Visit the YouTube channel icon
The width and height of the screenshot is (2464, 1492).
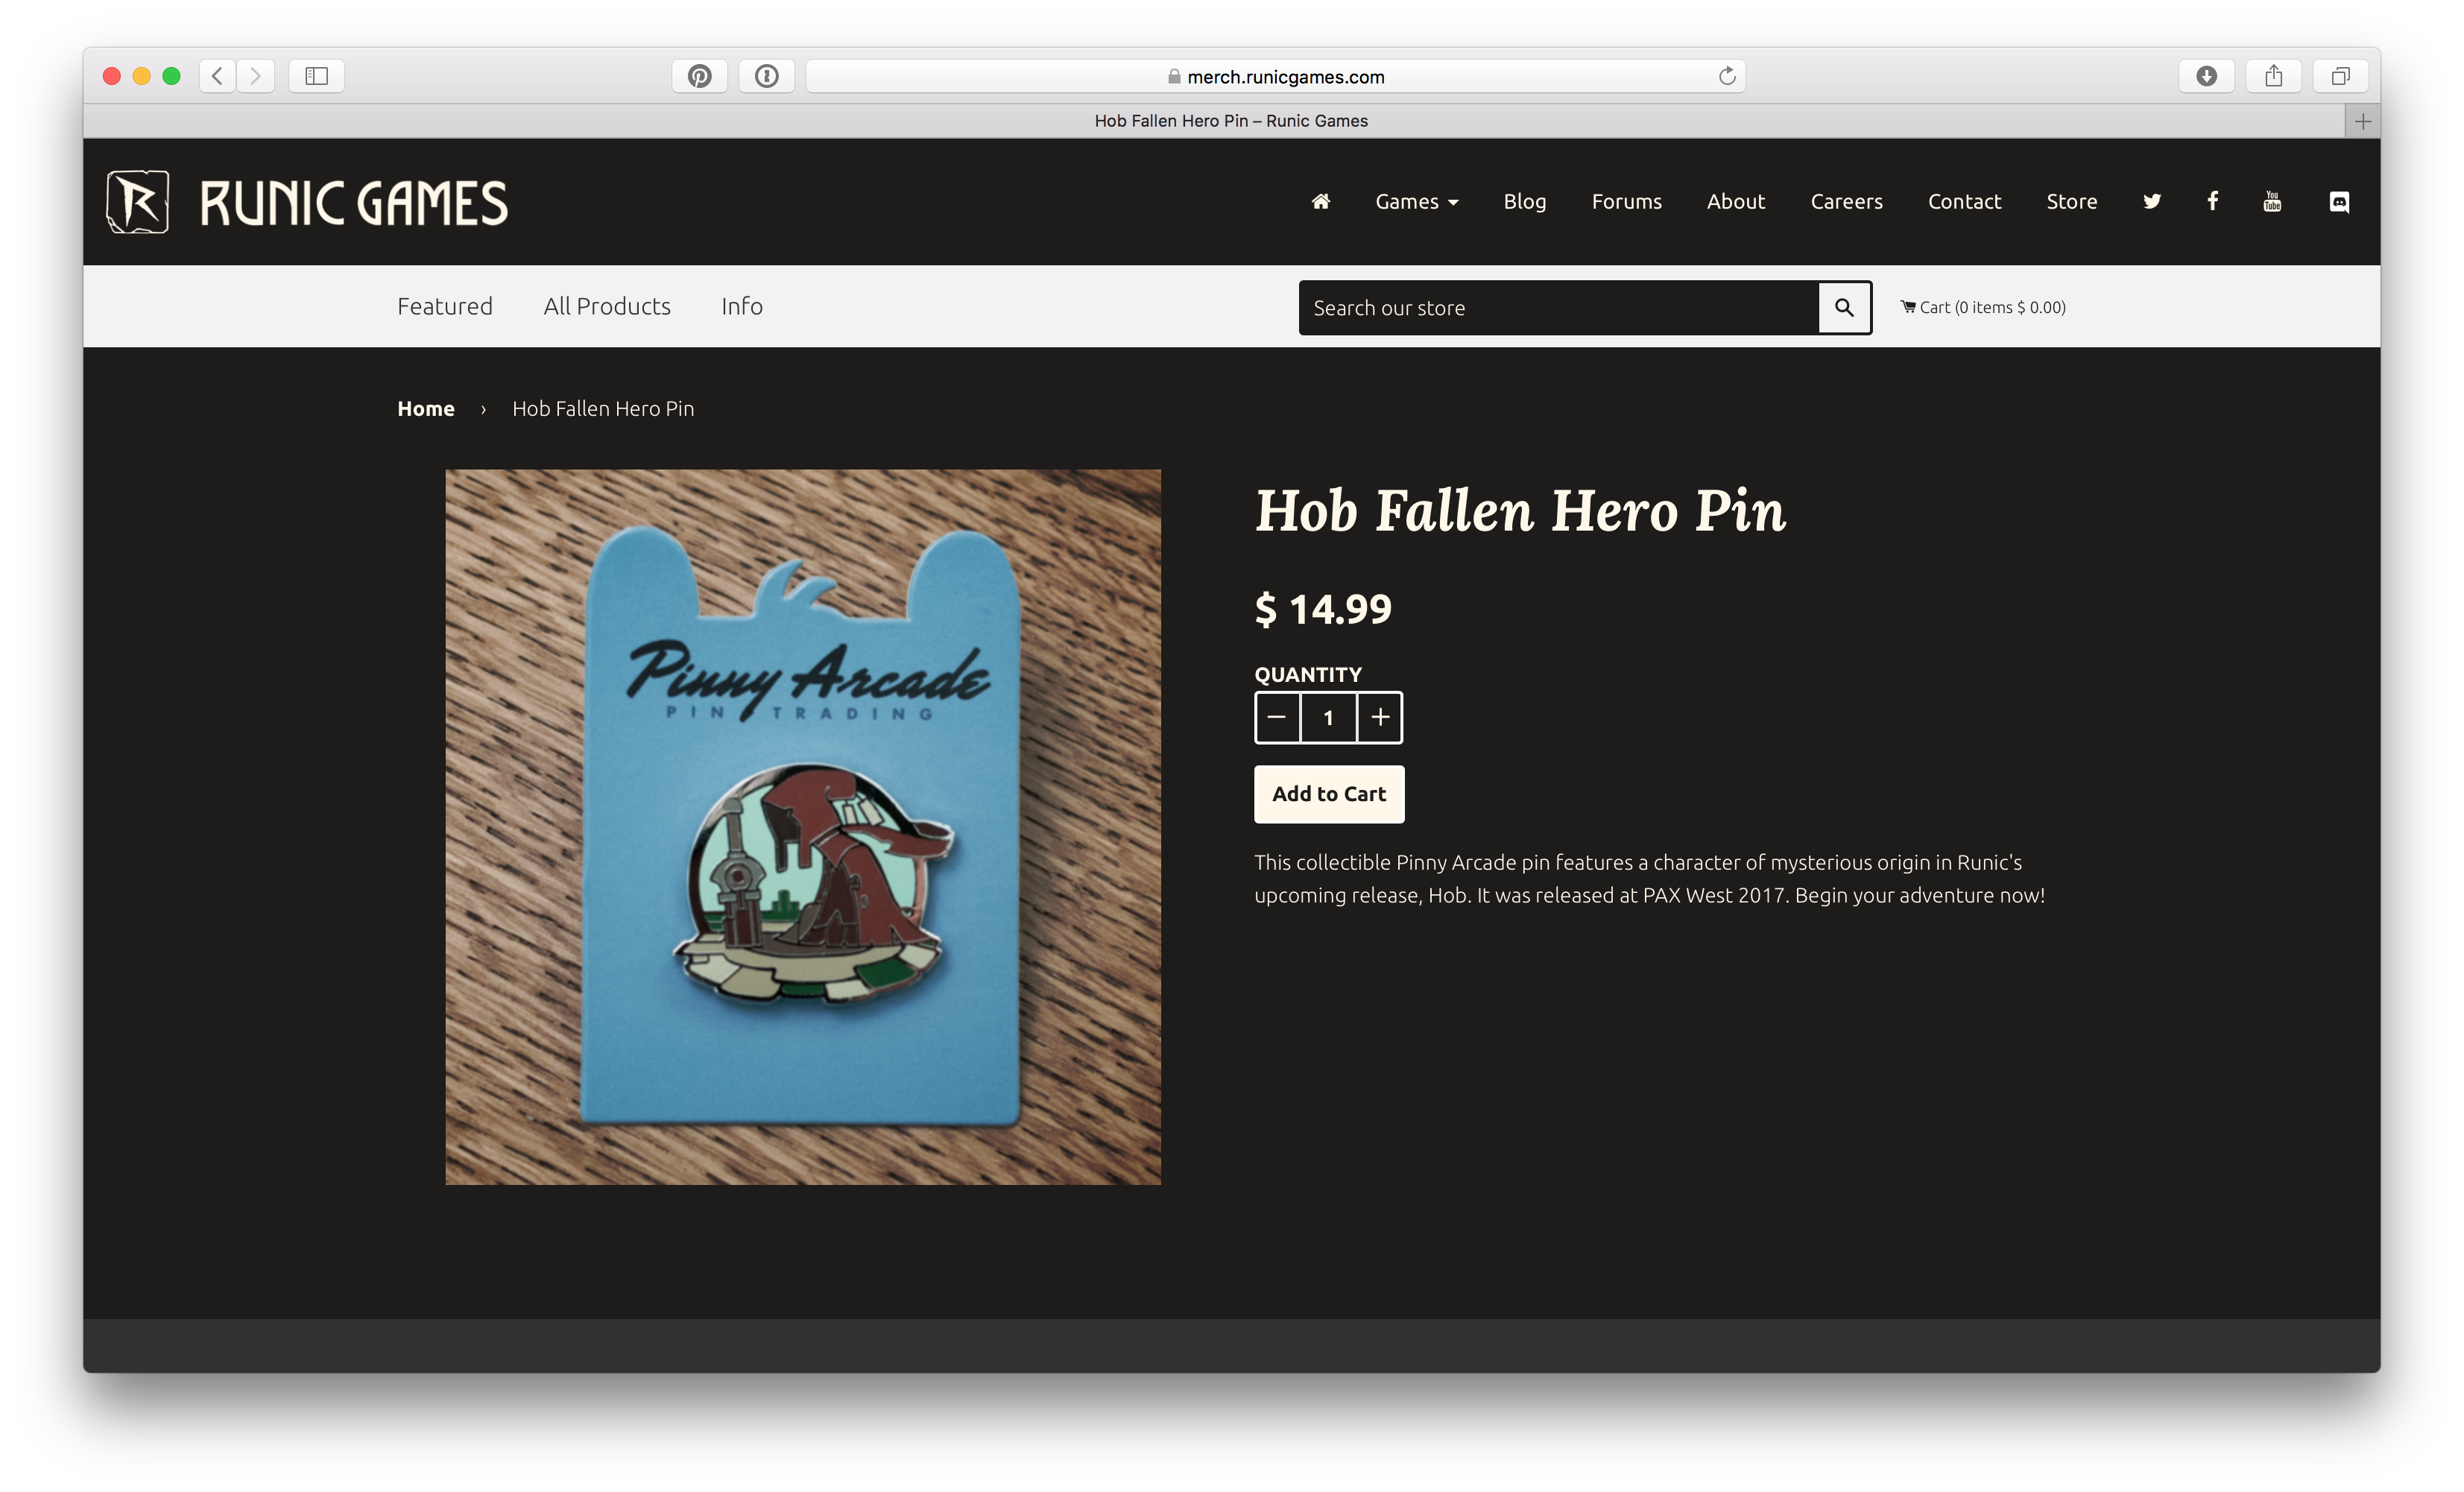tap(2272, 201)
